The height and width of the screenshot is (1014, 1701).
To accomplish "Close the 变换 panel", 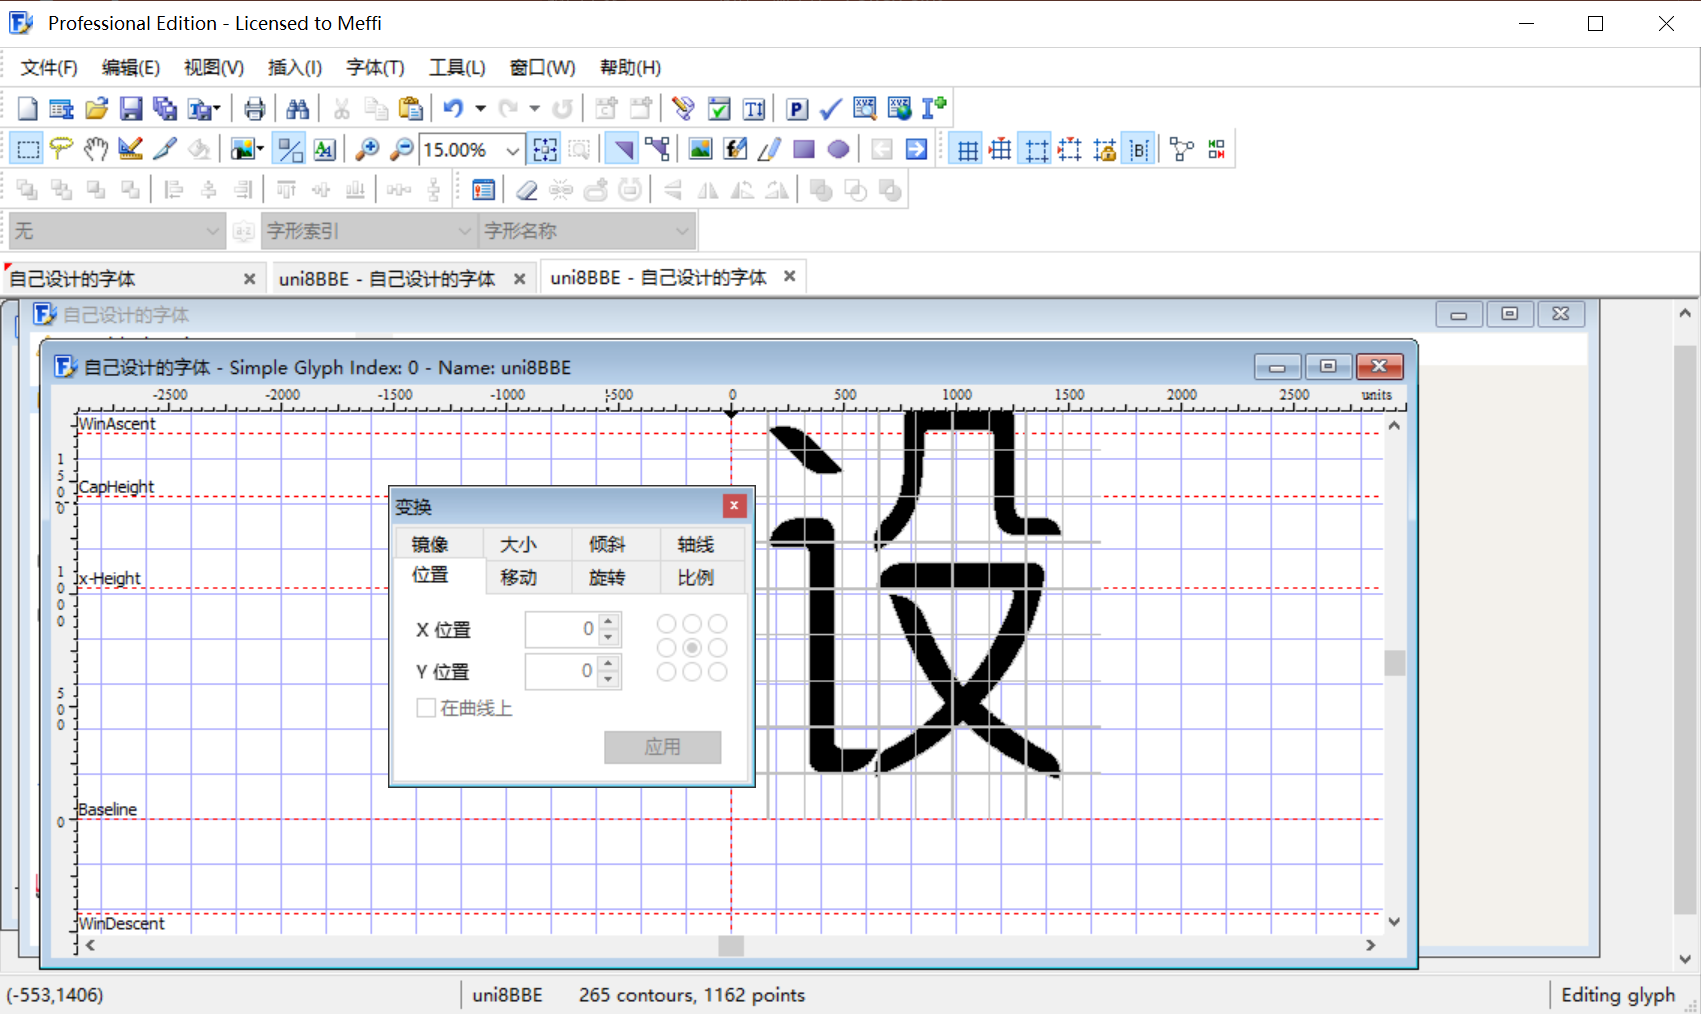I will click(x=734, y=506).
